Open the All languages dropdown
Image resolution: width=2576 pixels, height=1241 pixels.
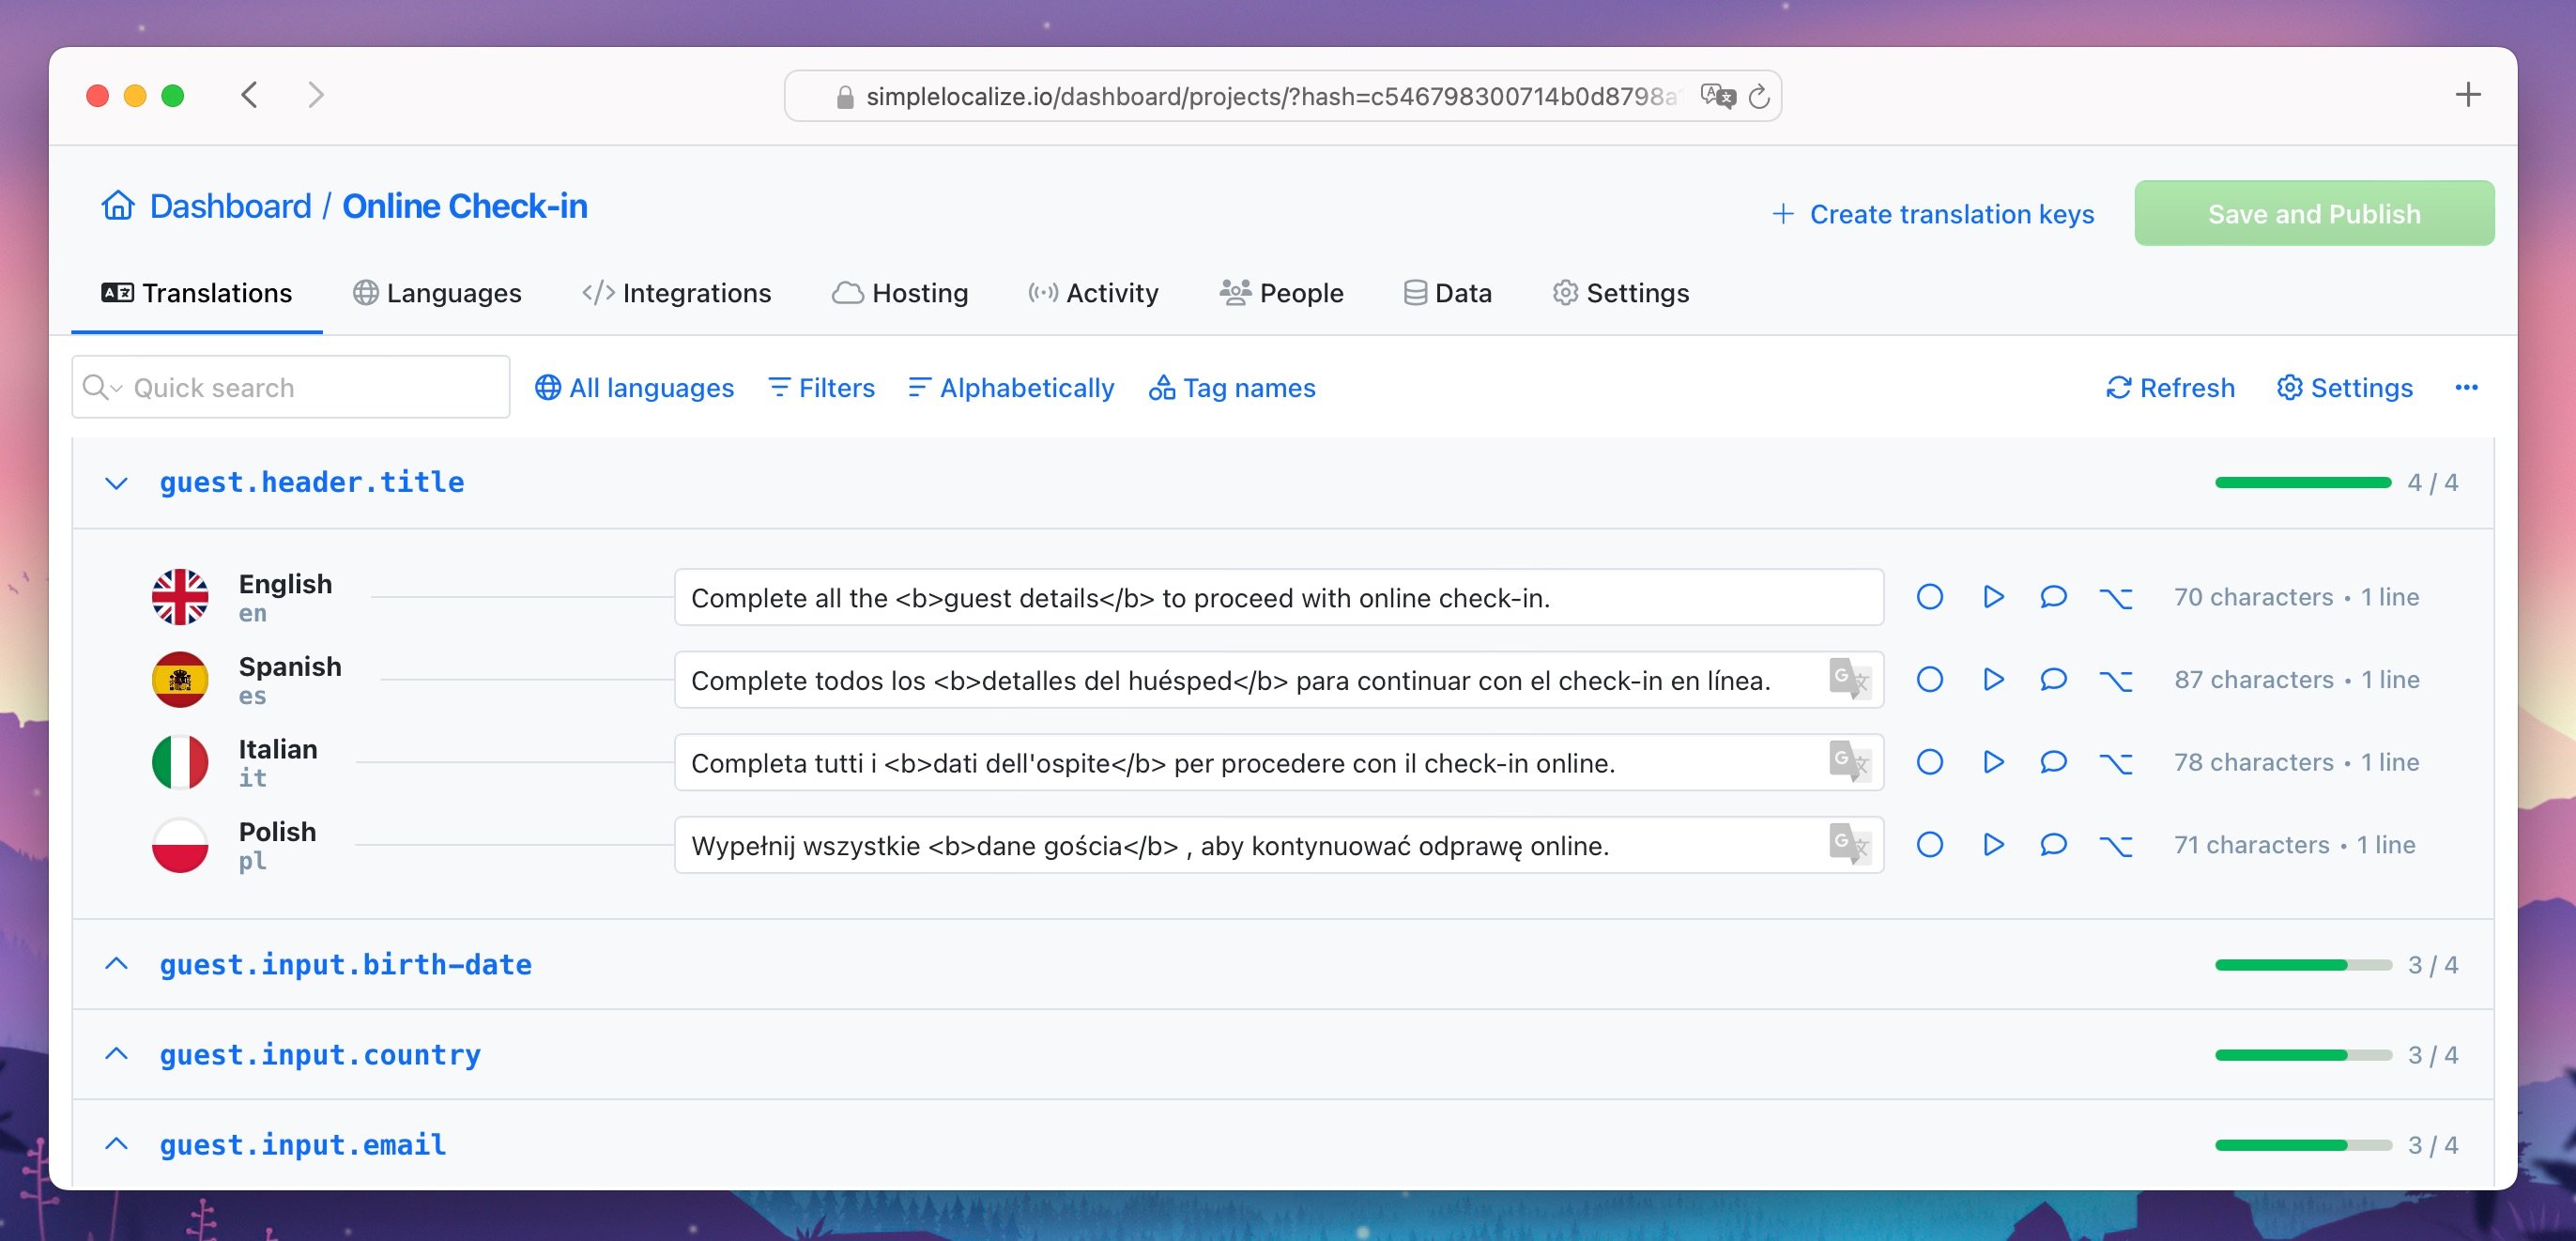[x=634, y=388]
